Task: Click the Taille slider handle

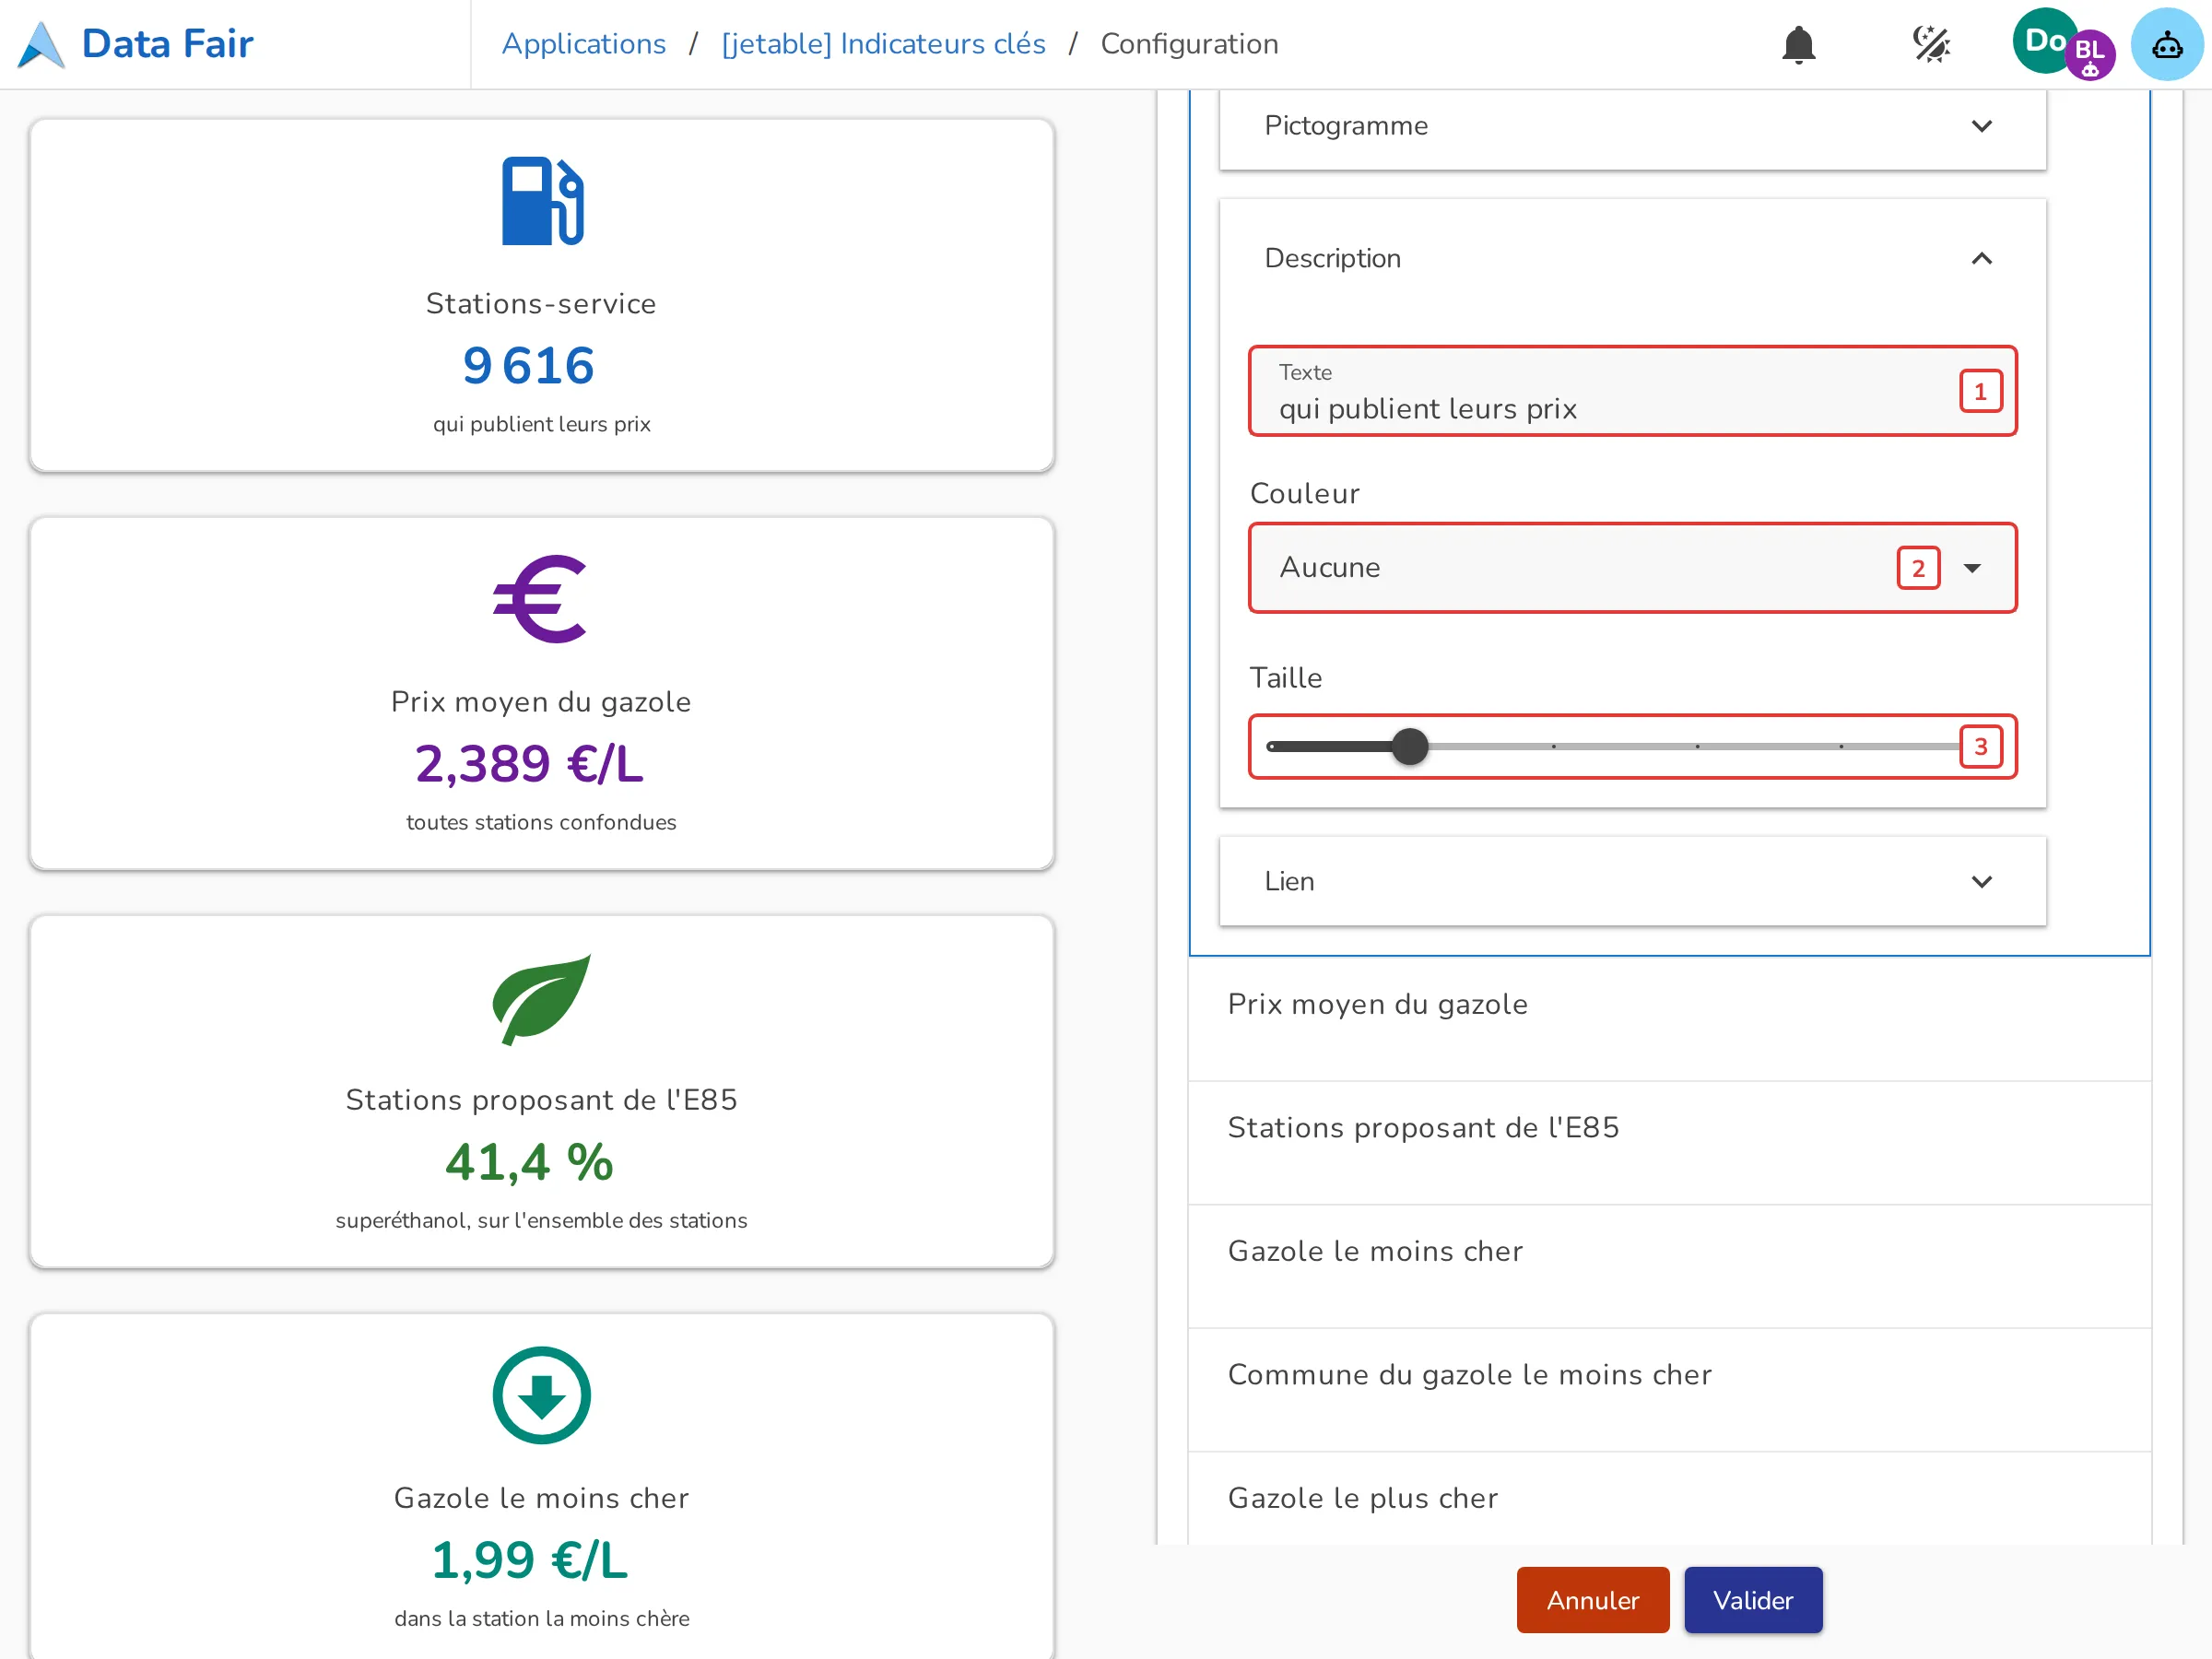Action: tap(1410, 746)
